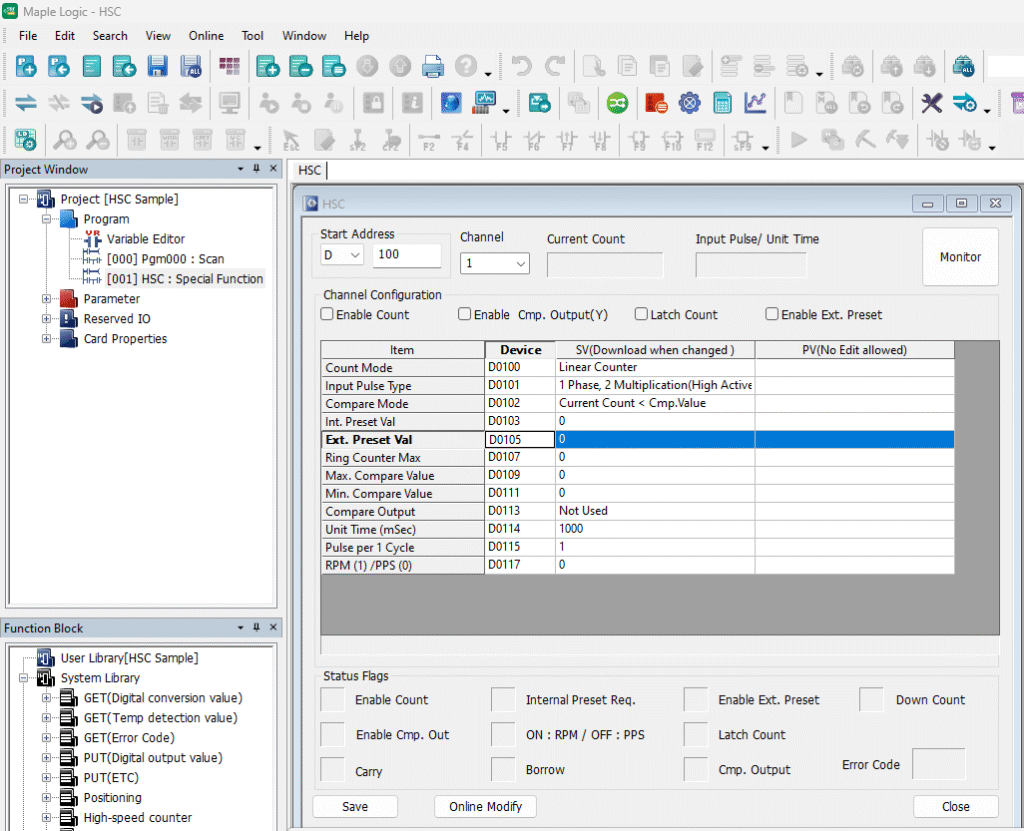The image size is (1024, 831).
Task: Pin the Project Window panel
Action: pos(257,169)
